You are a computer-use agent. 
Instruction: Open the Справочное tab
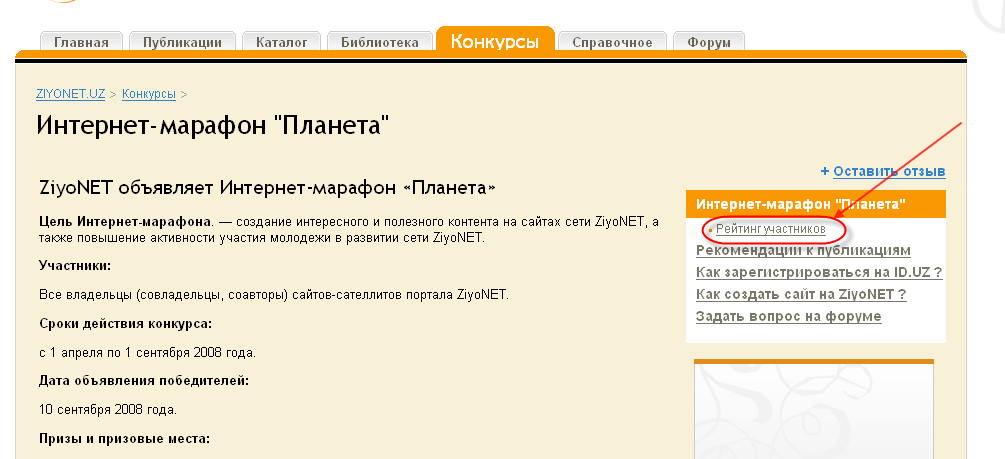(612, 42)
